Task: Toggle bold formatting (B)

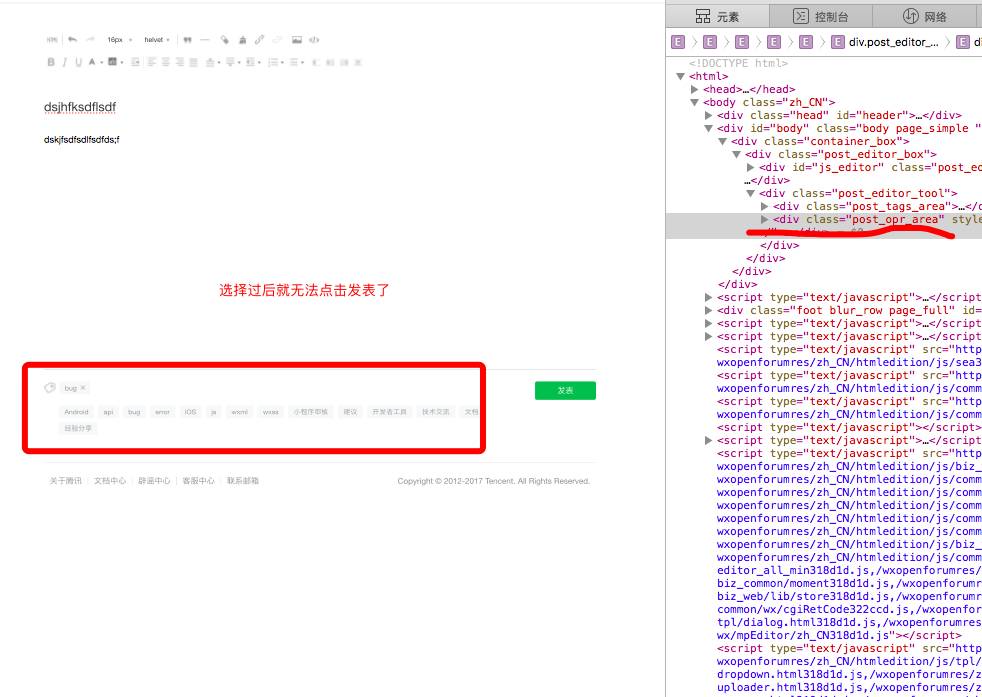Action: click(51, 62)
